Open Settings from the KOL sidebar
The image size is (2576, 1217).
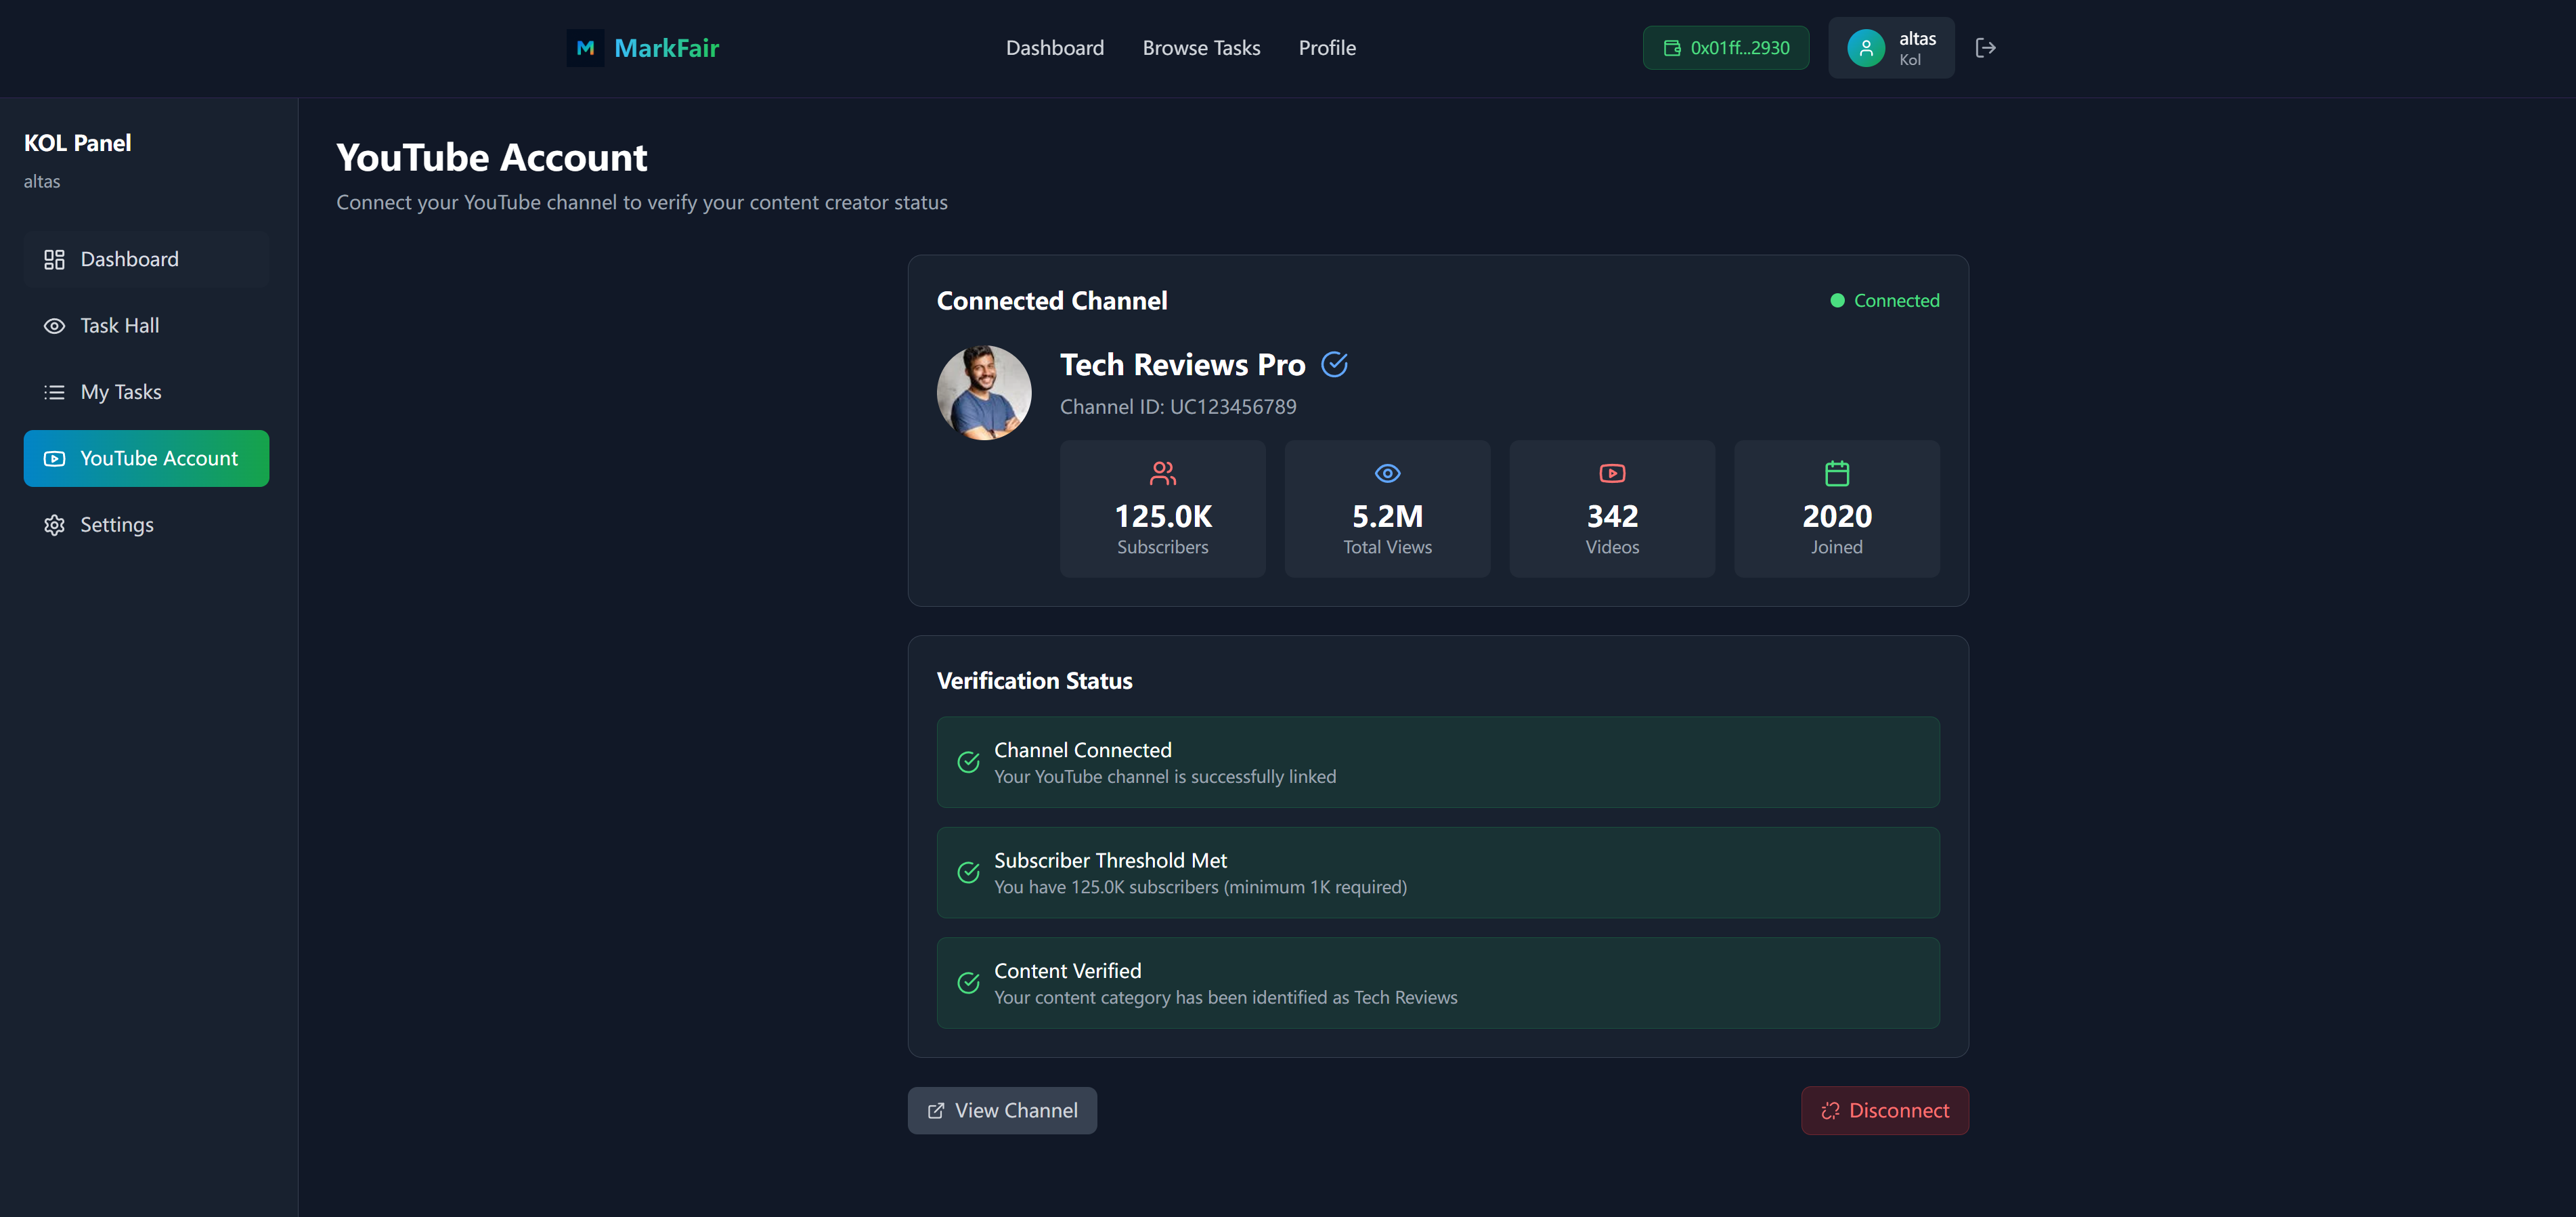(116, 525)
